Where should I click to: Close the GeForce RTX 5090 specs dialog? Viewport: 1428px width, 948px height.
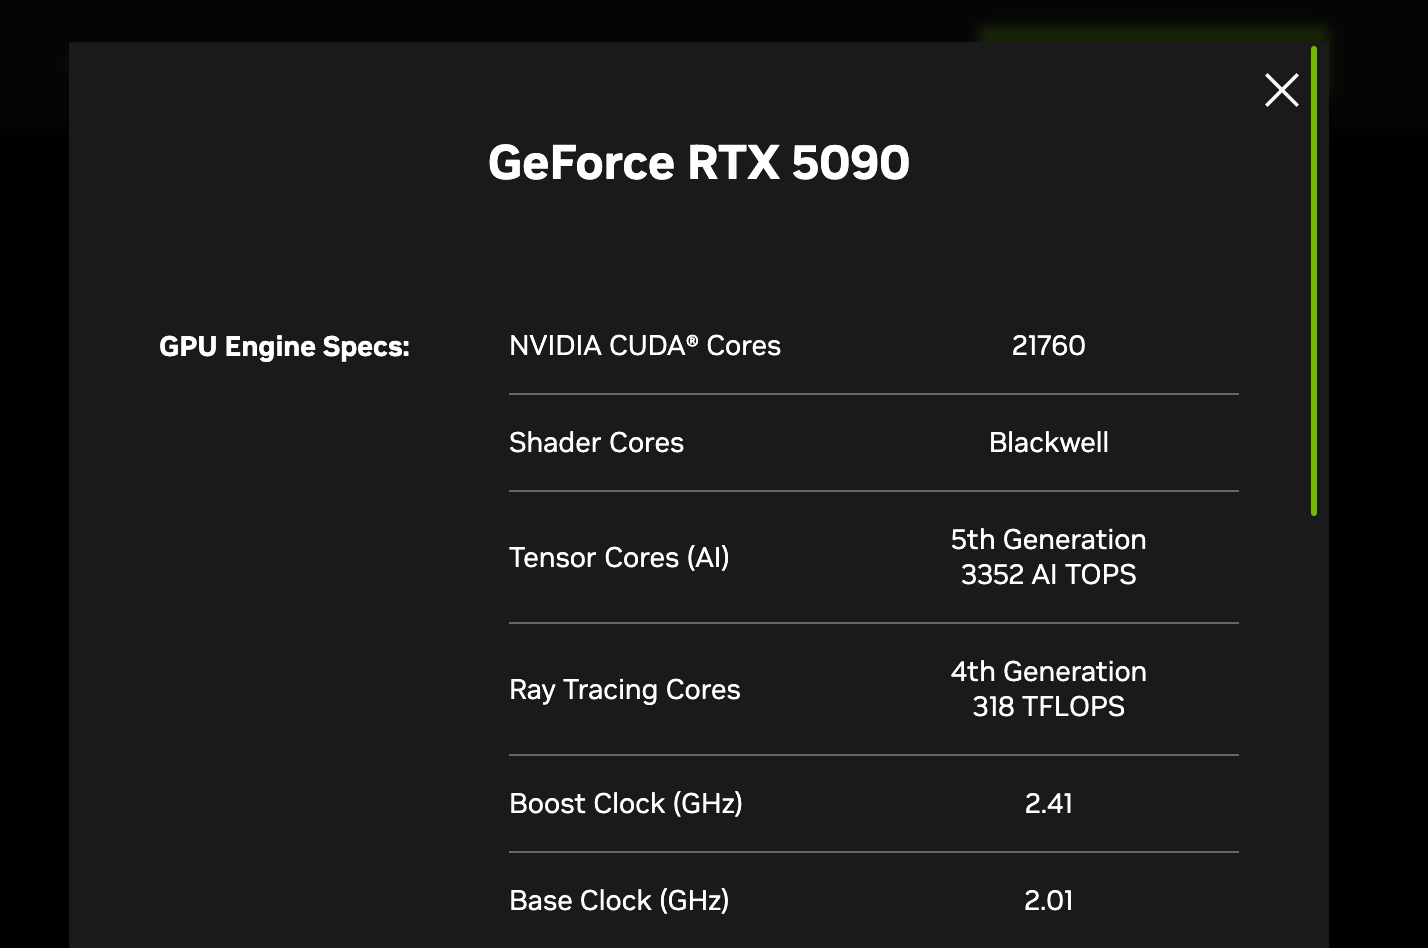pos(1281,90)
